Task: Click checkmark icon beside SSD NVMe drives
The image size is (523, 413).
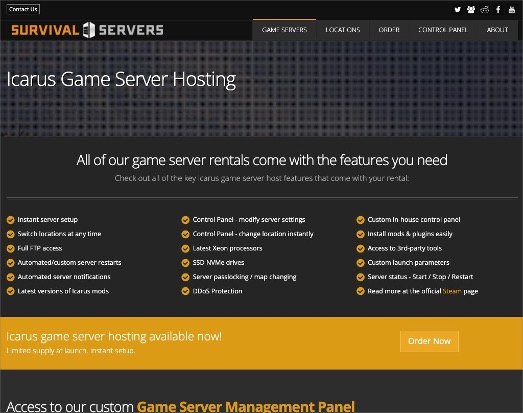Action: pyautogui.click(x=185, y=263)
